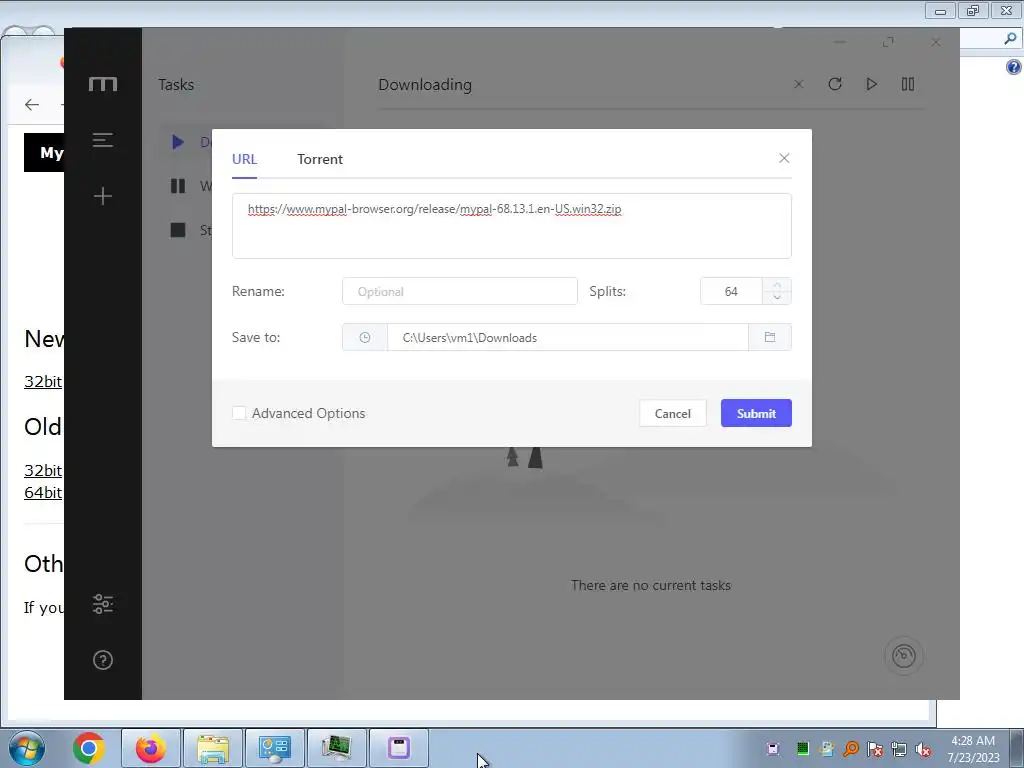Open the Windows Start menu
1024x768 pixels.
click(x=27, y=748)
